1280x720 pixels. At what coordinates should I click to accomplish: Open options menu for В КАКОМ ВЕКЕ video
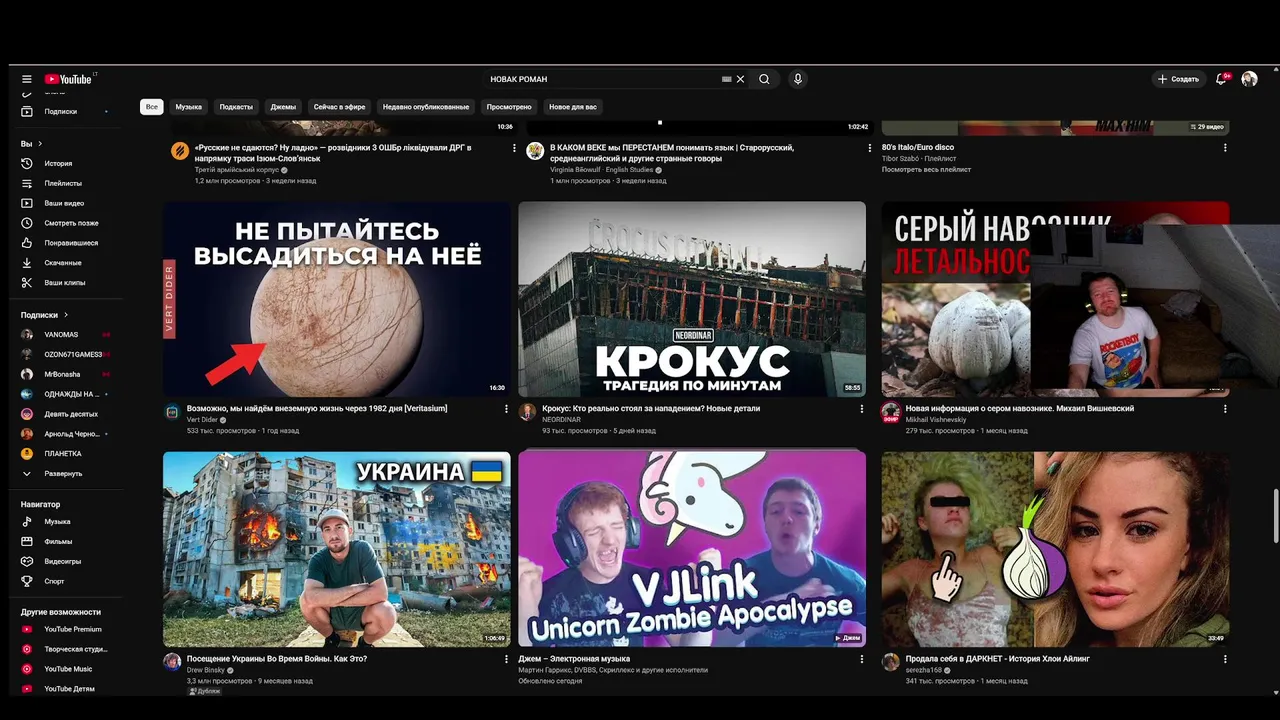[x=869, y=148]
